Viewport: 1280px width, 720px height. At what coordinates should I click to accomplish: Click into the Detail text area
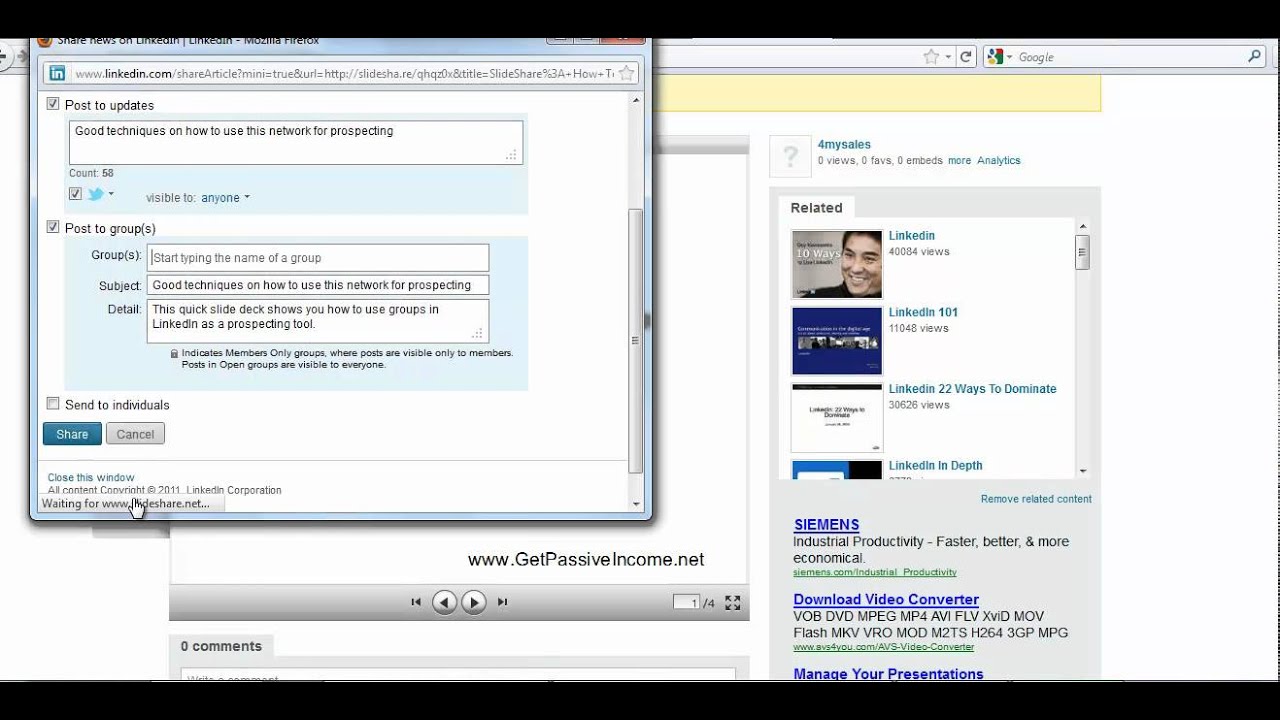(x=318, y=321)
